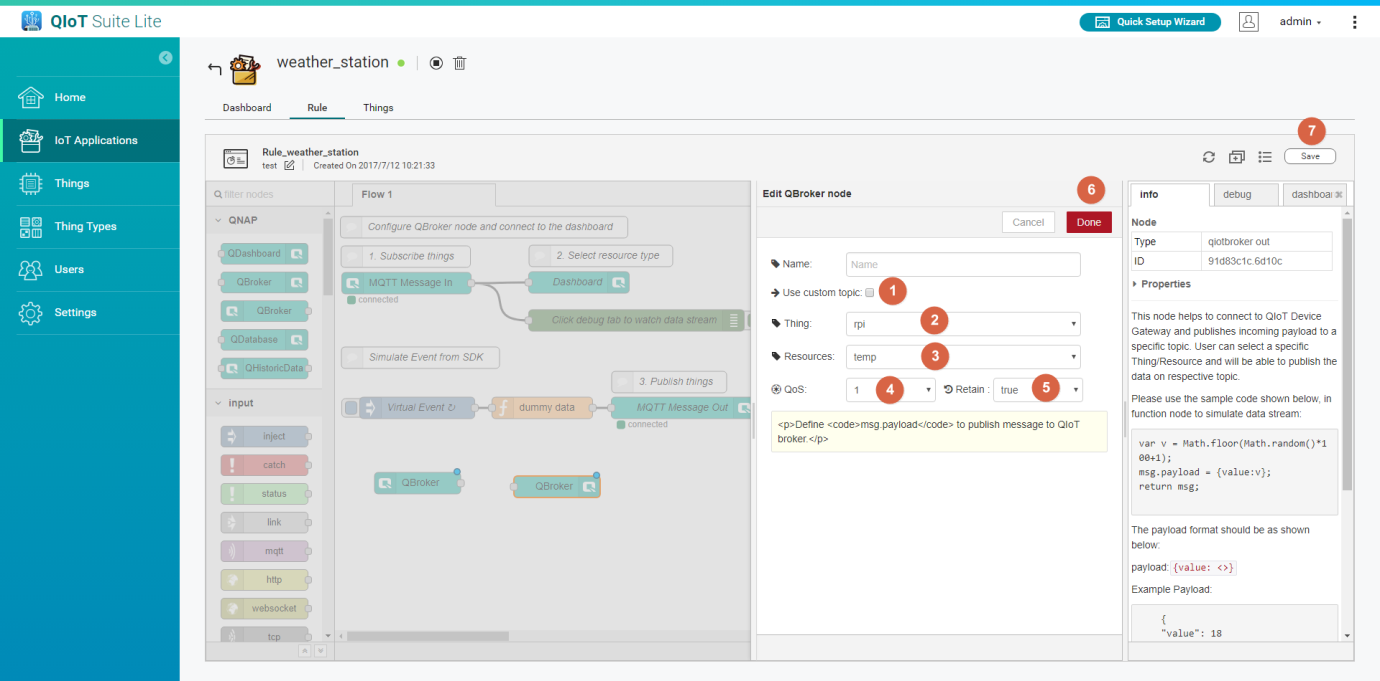Open the Retain dropdown showing true
This screenshot has height=681, width=1380.
pyautogui.click(x=1037, y=390)
